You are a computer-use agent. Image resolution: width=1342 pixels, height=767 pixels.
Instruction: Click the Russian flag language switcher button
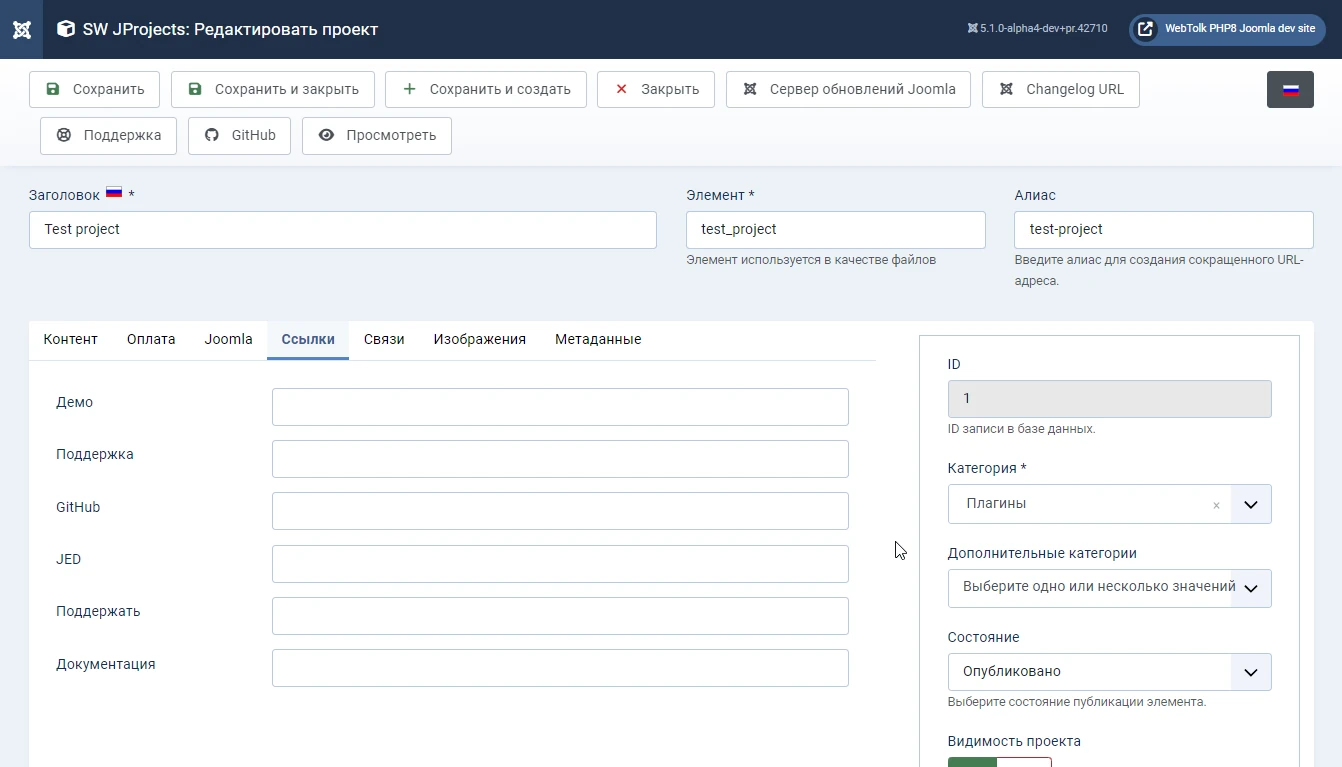tap(1290, 89)
